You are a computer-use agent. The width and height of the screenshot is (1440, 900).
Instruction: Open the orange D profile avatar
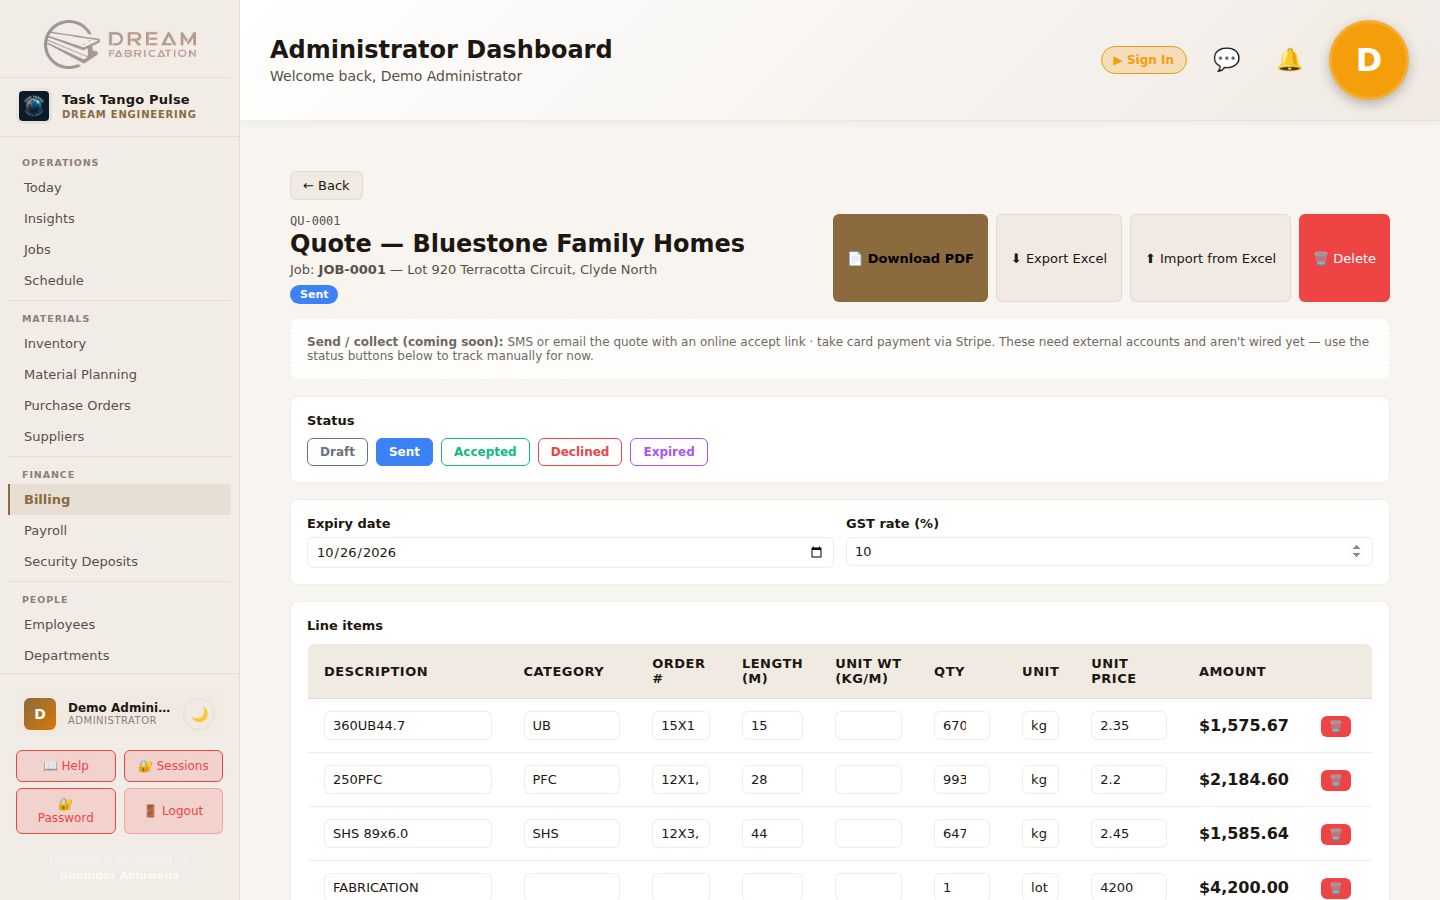(1368, 60)
